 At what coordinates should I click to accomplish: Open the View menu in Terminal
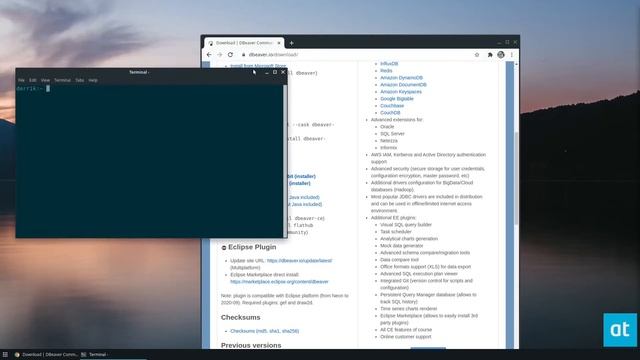coord(45,80)
